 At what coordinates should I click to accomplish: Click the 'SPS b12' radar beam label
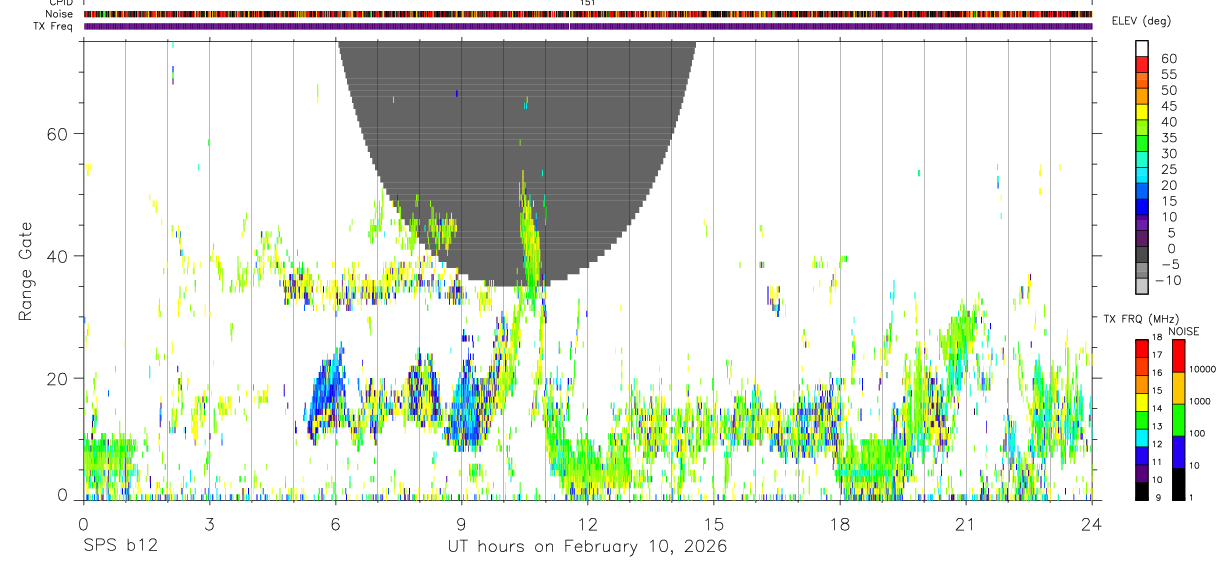119,547
